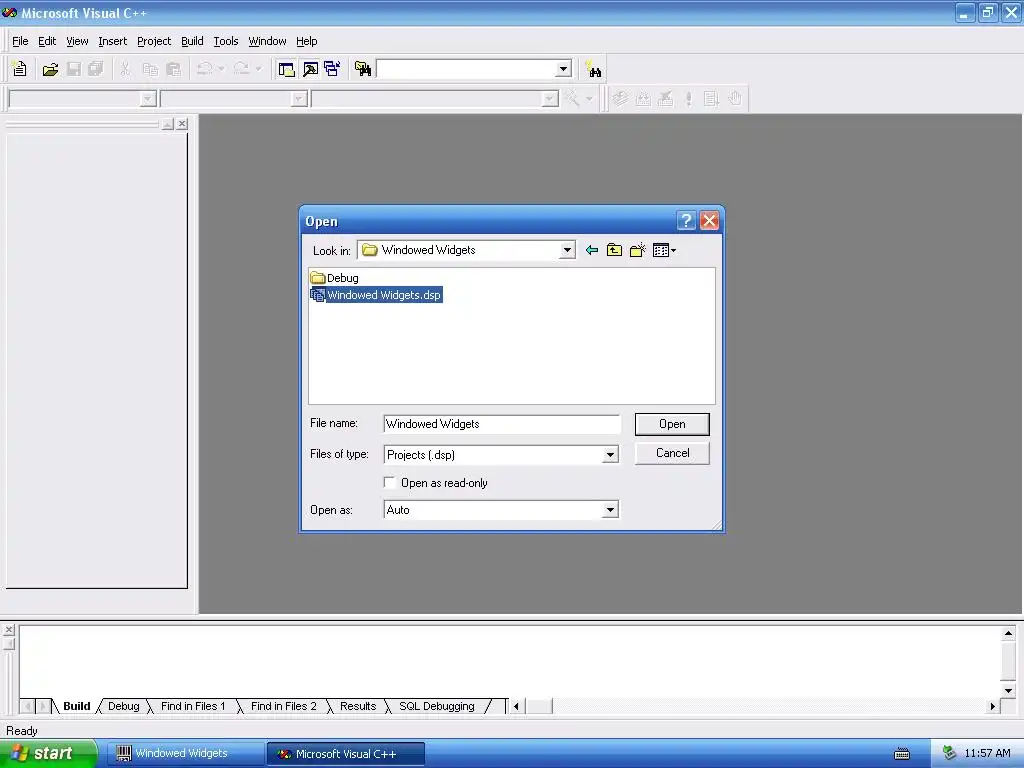Image resolution: width=1024 pixels, height=768 pixels.
Task: Toggle the Workspace window icon
Action: click(x=286, y=69)
